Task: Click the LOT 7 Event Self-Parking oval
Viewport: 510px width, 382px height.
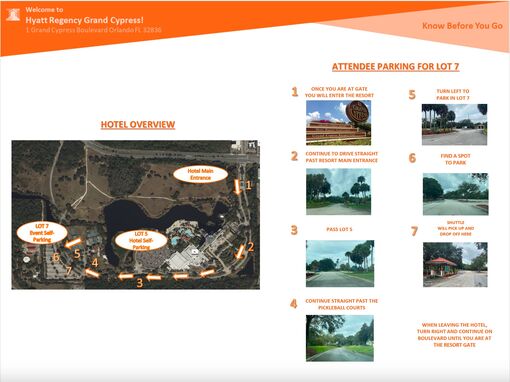Action: [42, 233]
